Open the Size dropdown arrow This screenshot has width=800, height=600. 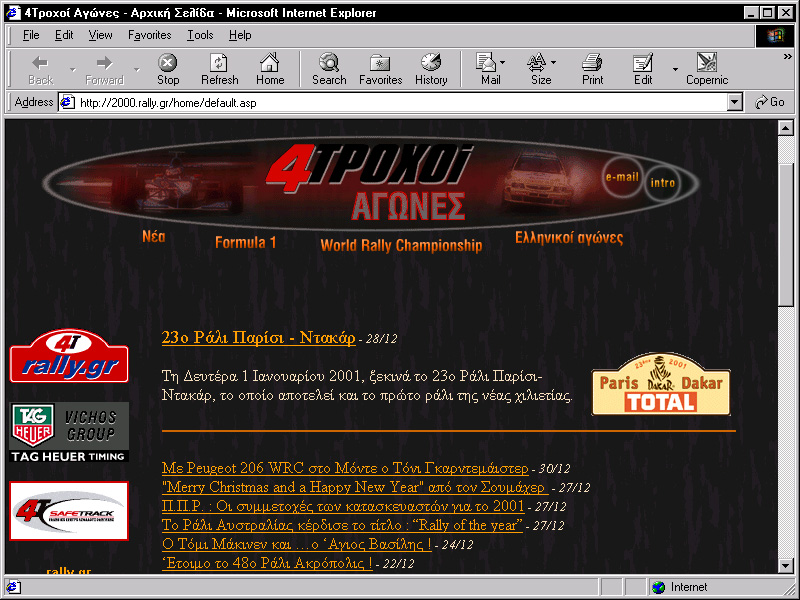[x=554, y=62]
